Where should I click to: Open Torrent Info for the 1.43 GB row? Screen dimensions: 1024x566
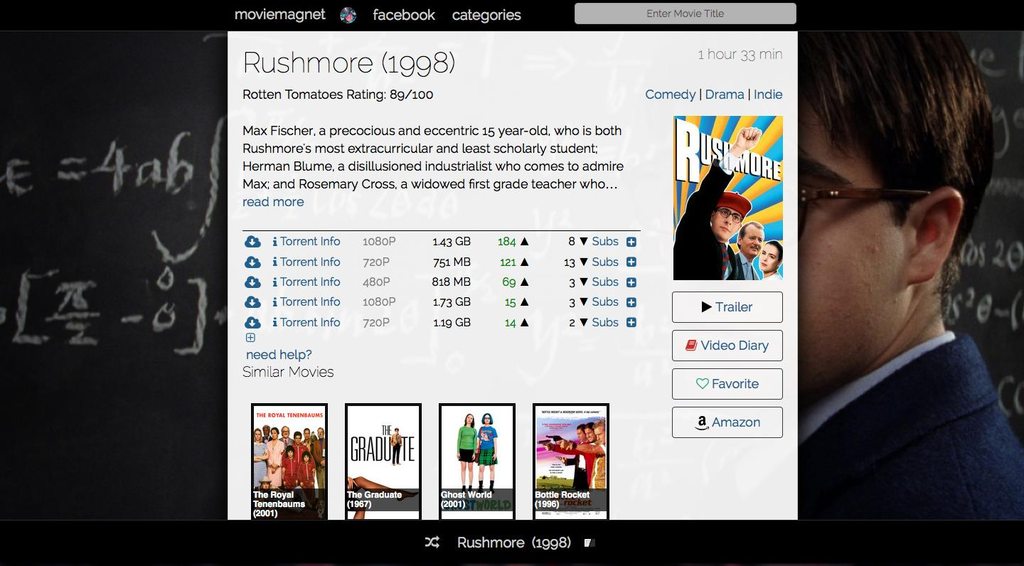click(306, 242)
